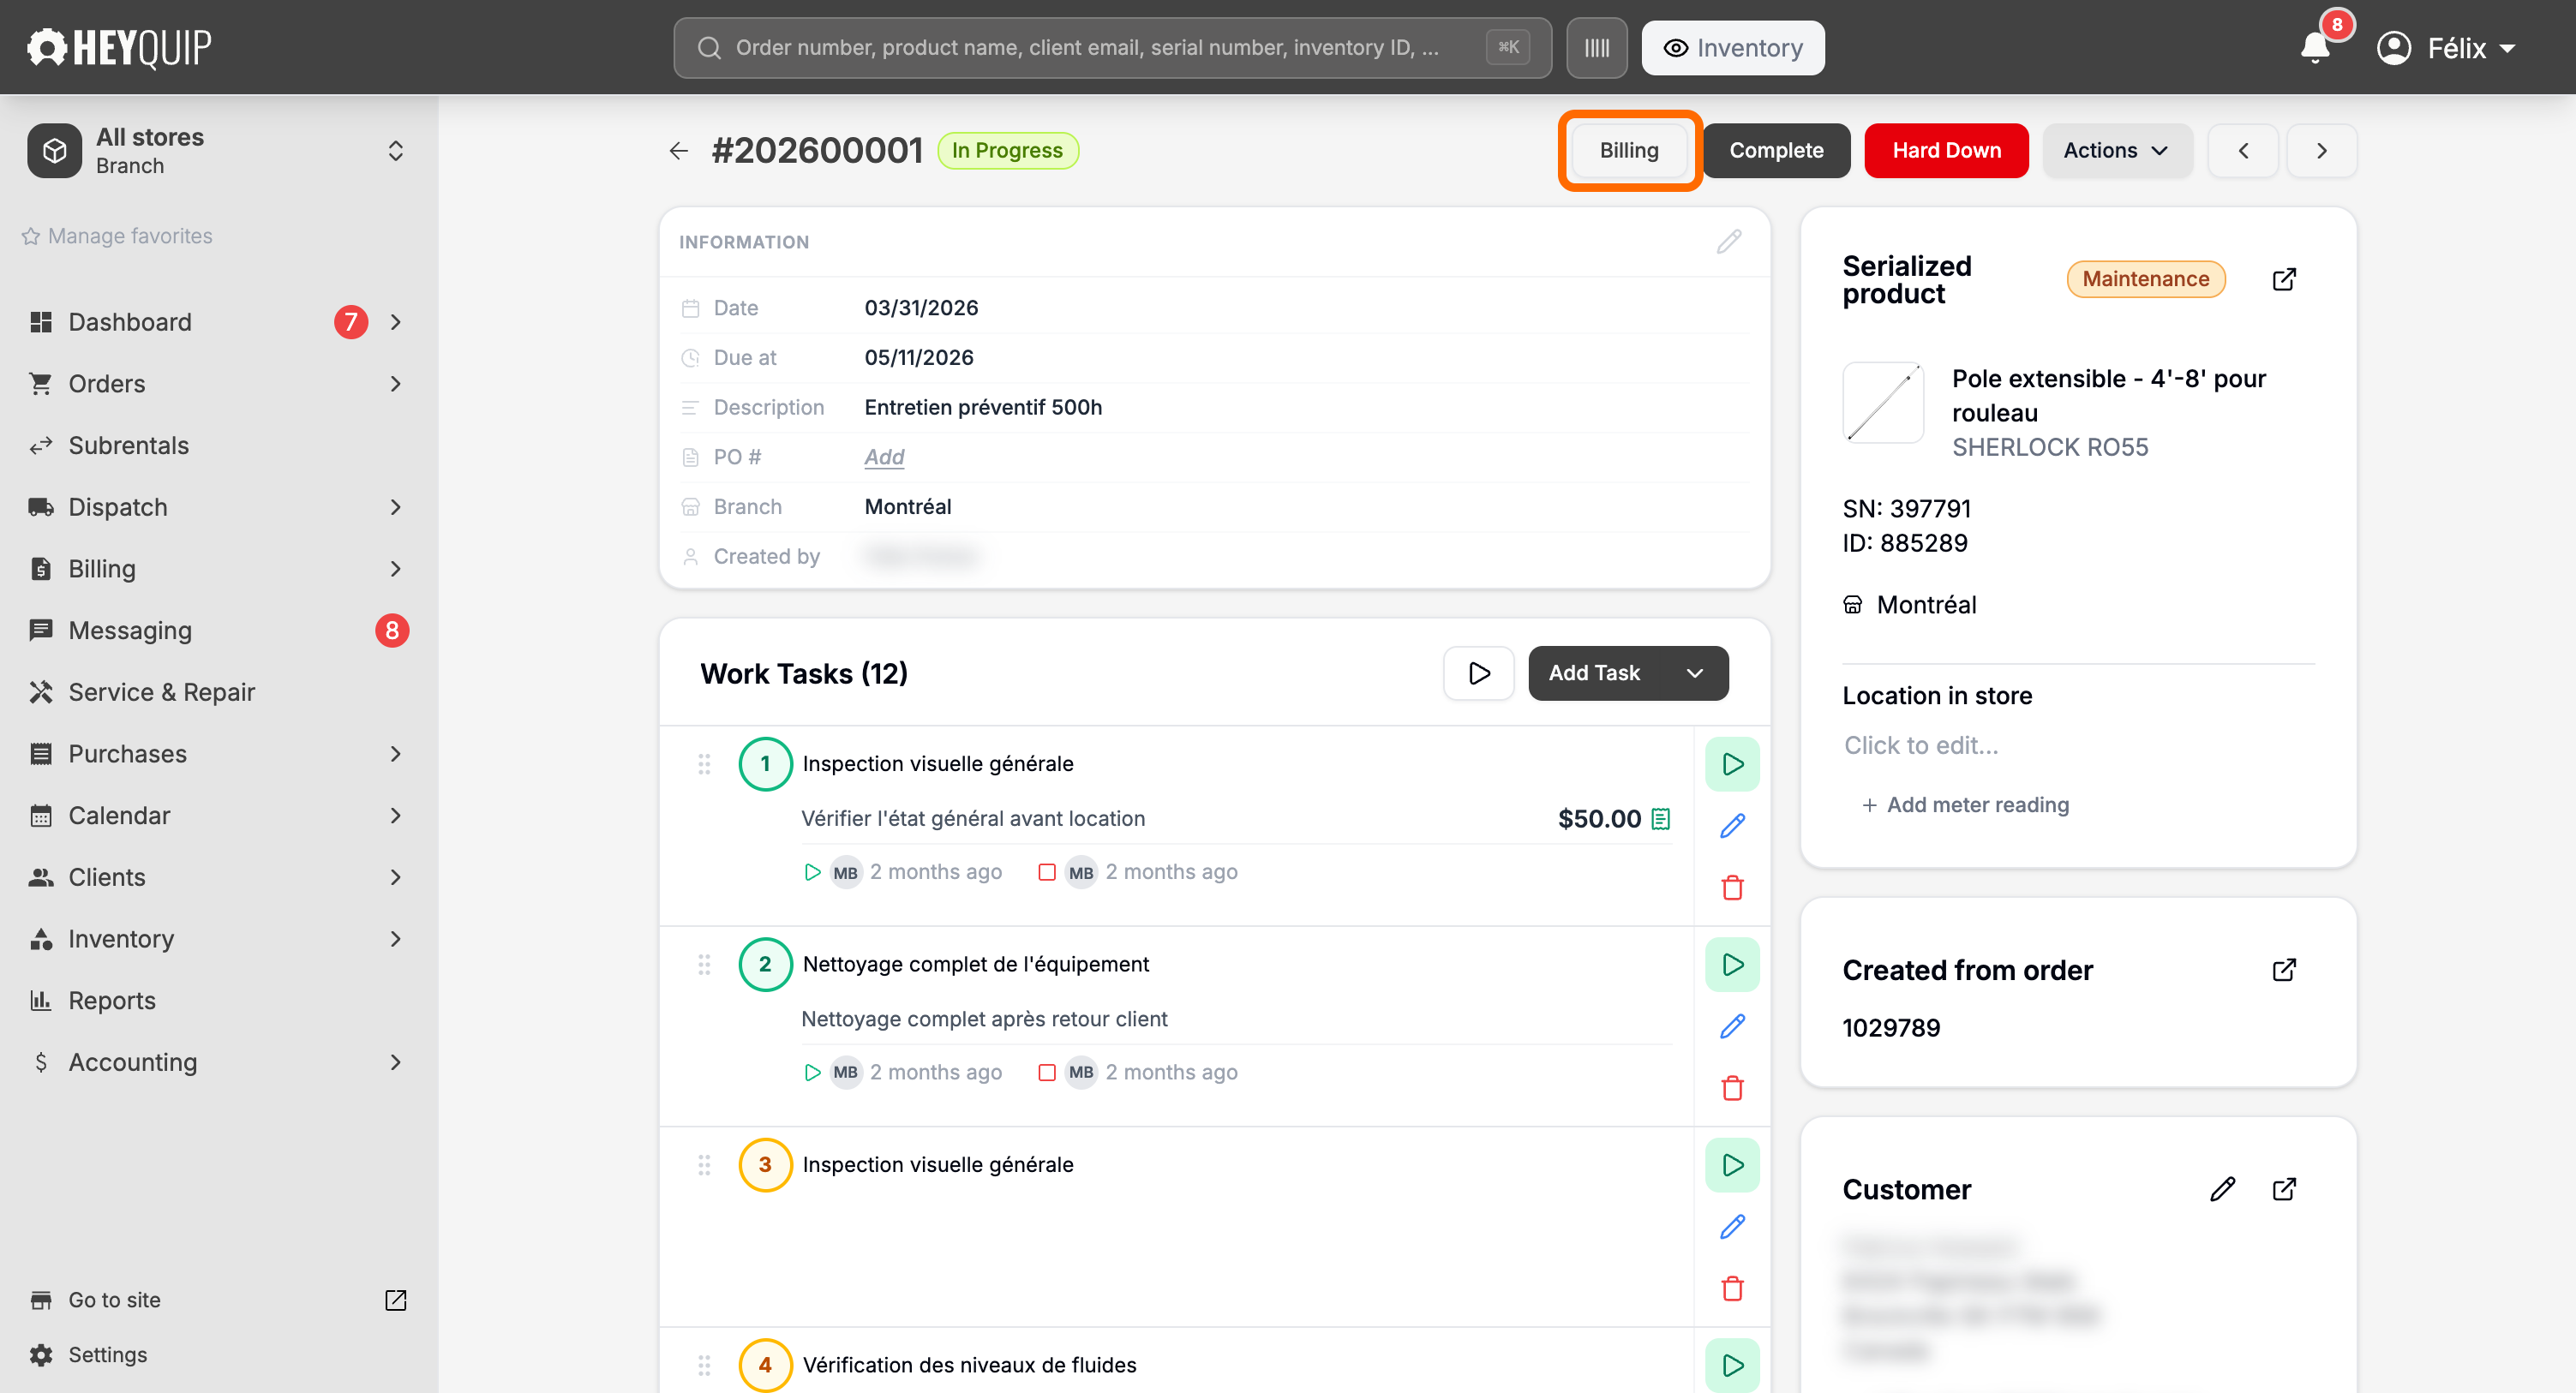The height and width of the screenshot is (1393, 2576).
Task: Open the All stores branch selector
Action: (218, 151)
